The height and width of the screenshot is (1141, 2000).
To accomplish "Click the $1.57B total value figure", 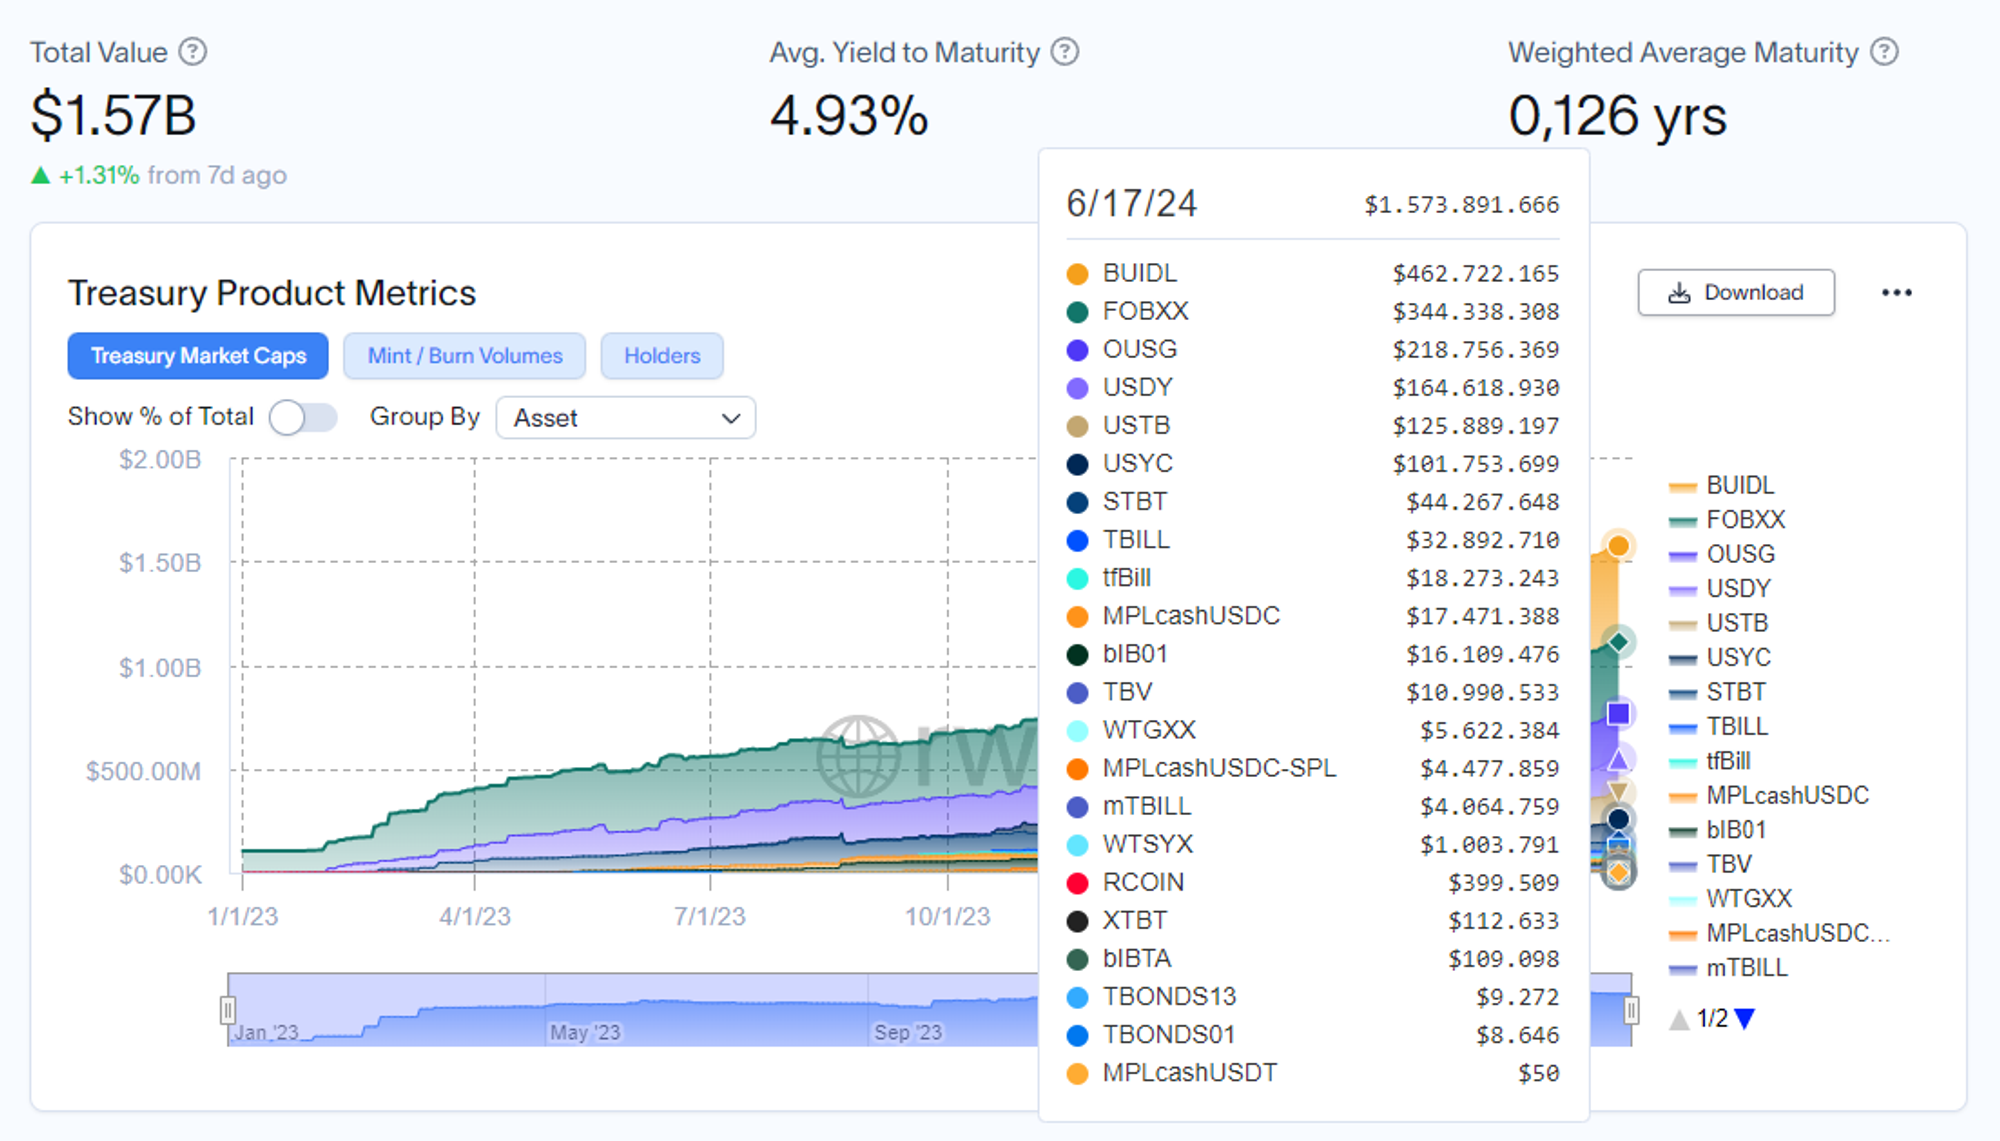I will click(113, 115).
